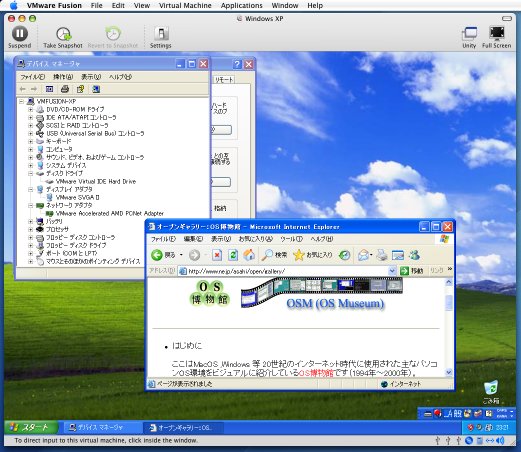The height and width of the screenshot is (452, 521).
Task: Click the Mail icon in Internet Explorer toolbar
Action: pyautogui.click(x=364, y=255)
